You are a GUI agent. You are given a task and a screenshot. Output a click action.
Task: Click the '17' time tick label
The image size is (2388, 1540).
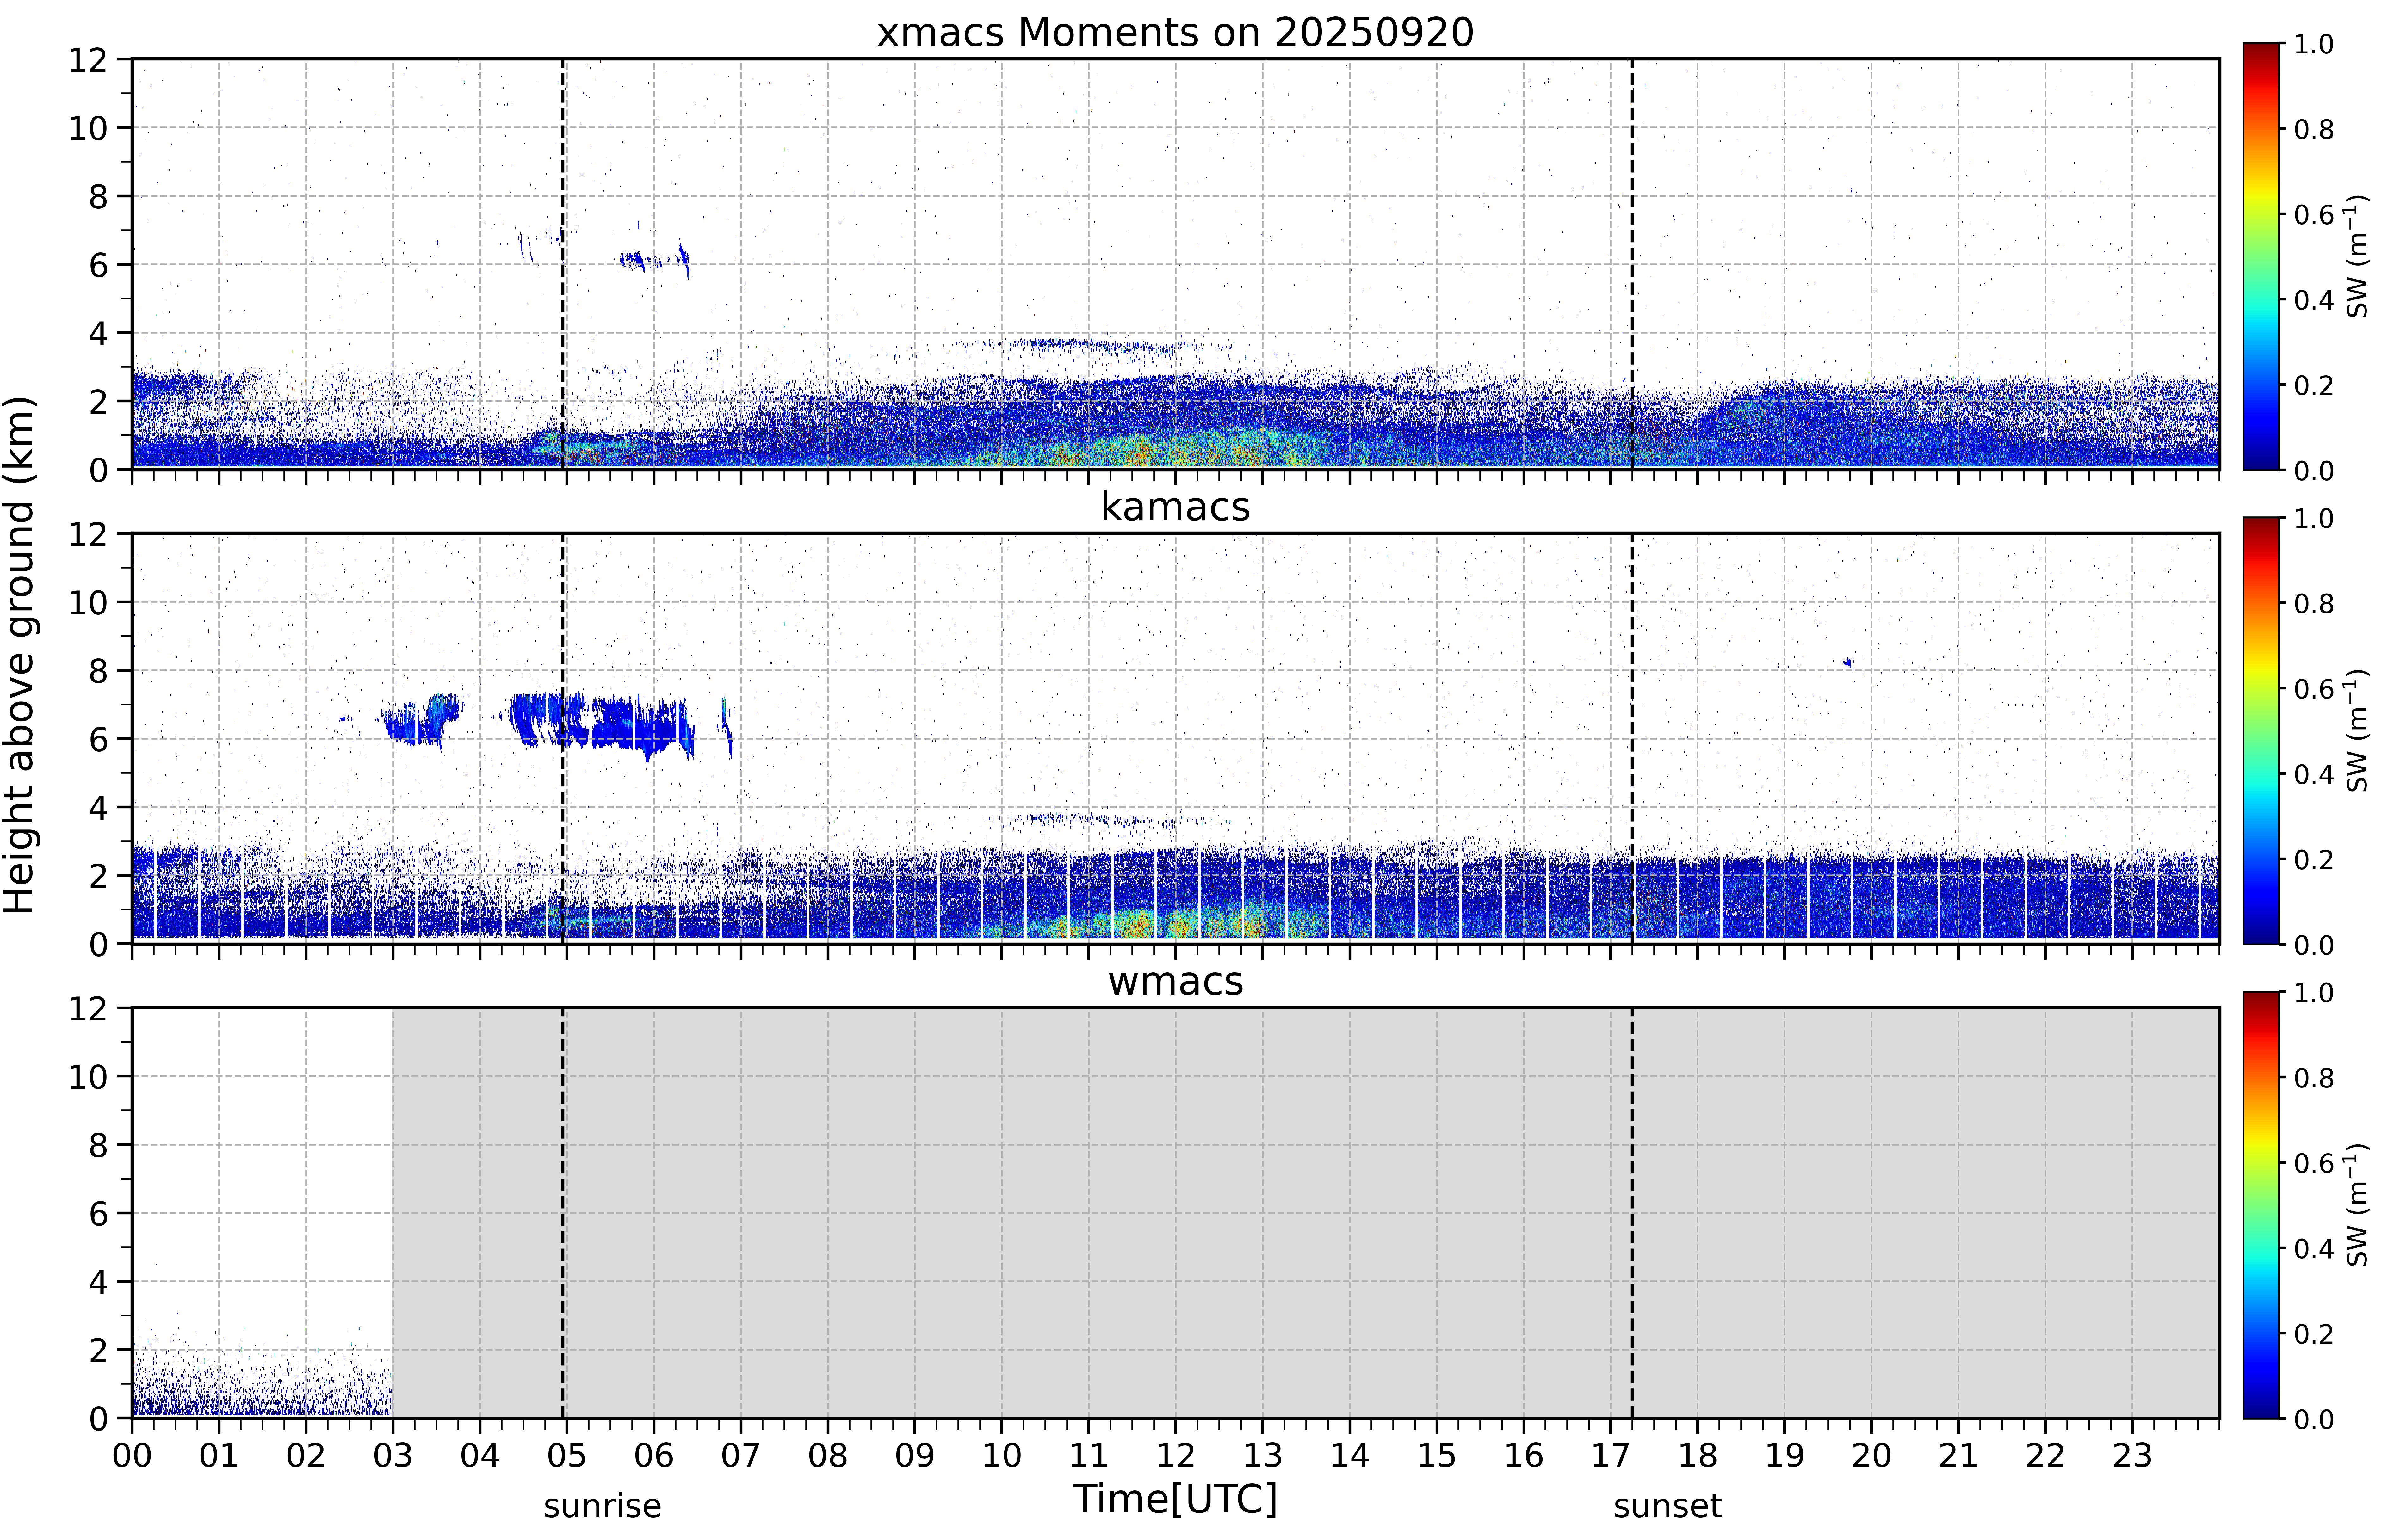click(1611, 1456)
